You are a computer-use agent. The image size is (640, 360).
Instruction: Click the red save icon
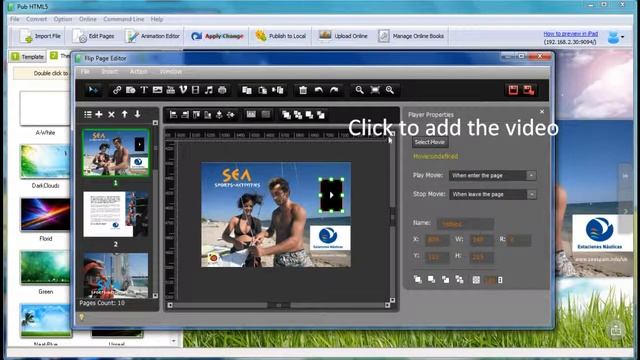pos(513,90)
